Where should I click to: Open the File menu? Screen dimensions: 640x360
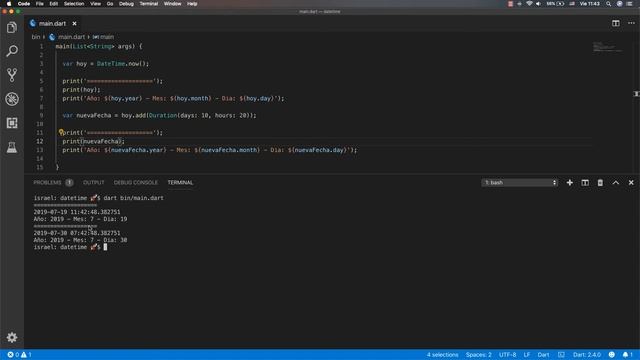(40, 4)
